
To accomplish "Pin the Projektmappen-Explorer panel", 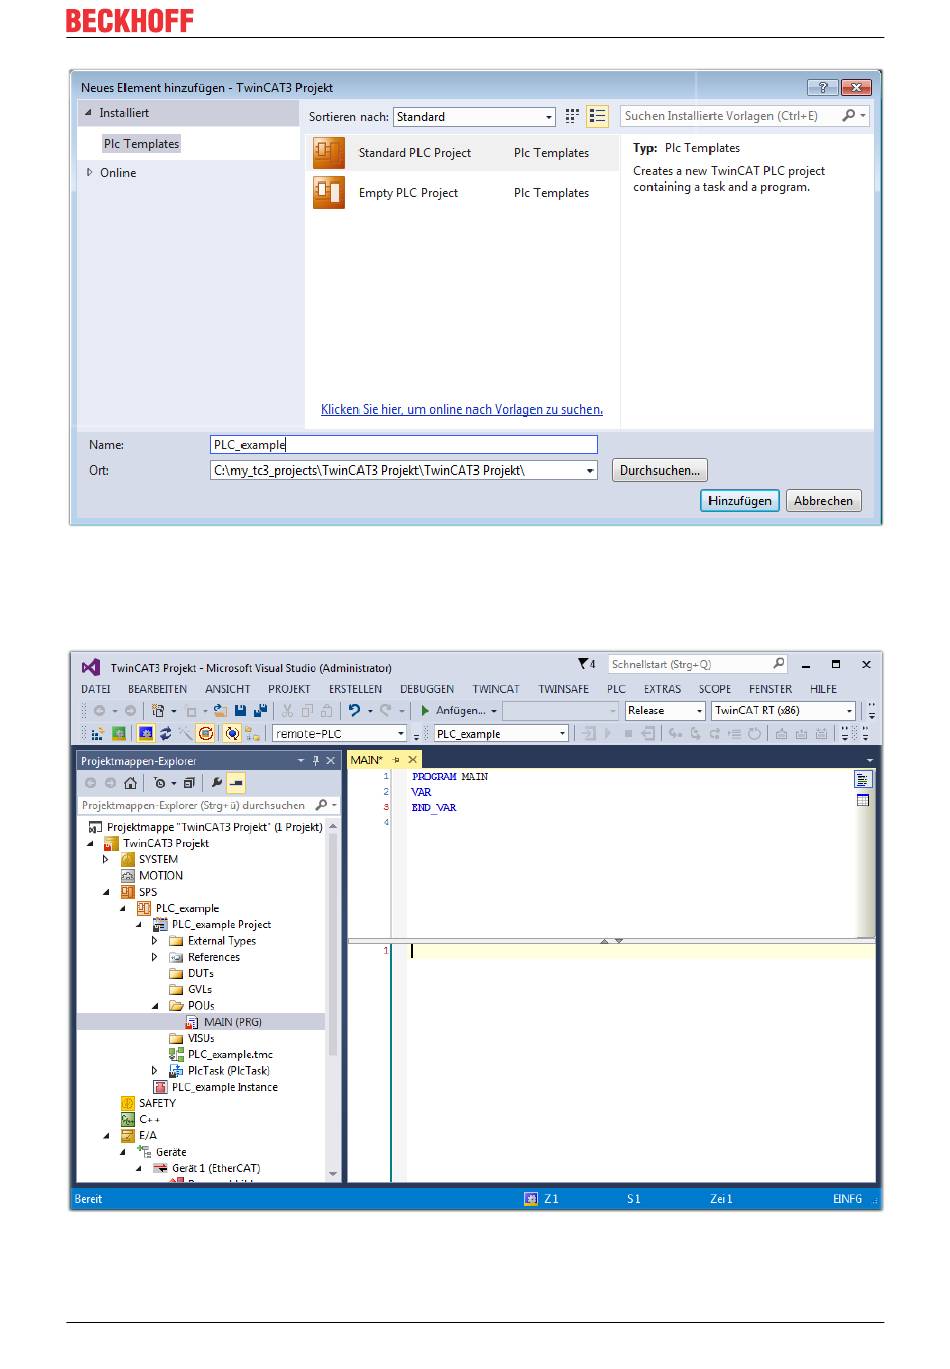I will coord(316,761).
